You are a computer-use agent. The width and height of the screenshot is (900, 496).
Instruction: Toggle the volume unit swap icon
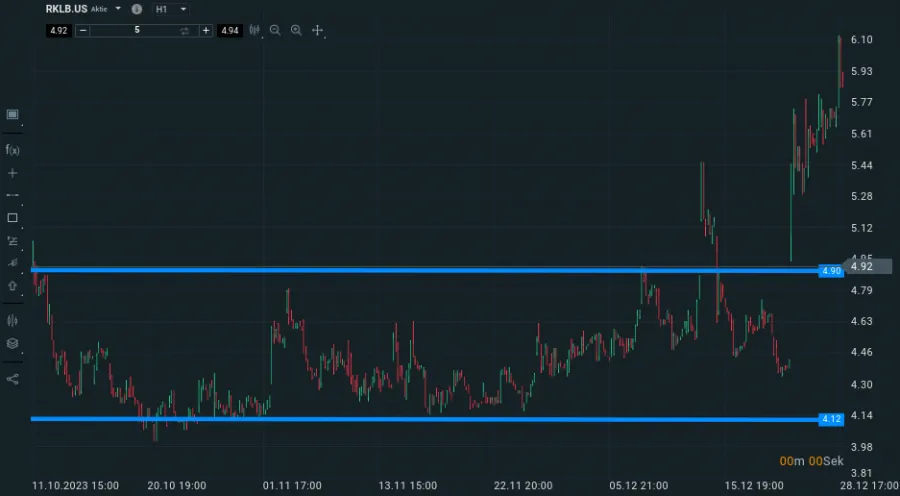185,30
